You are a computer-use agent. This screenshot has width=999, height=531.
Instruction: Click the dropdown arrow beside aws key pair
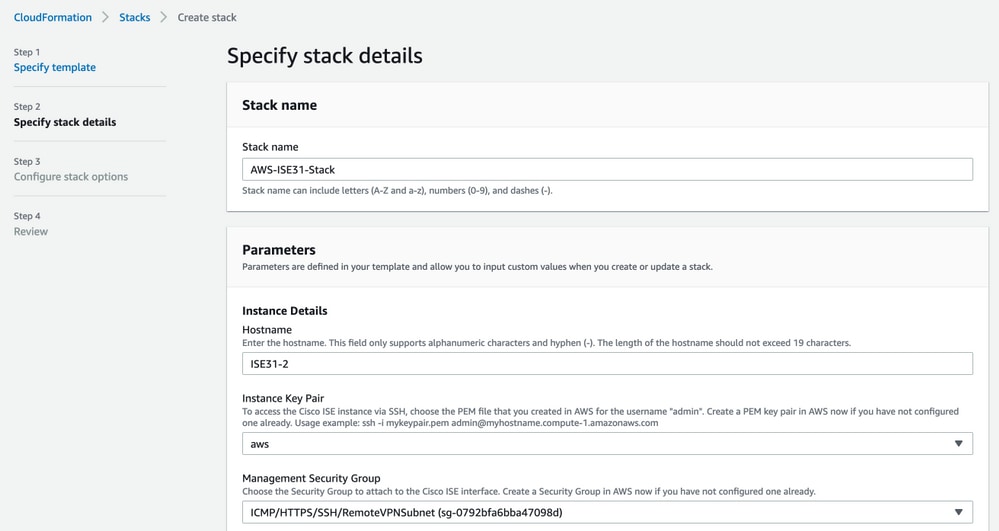[x=958, y=444]
